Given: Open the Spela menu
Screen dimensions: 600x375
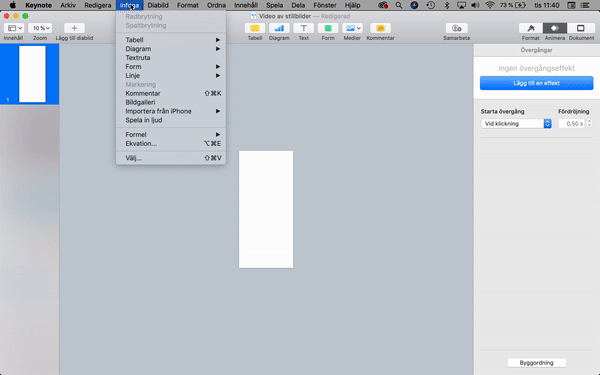Looking at the screenshot, I should [x=274, y=5].
